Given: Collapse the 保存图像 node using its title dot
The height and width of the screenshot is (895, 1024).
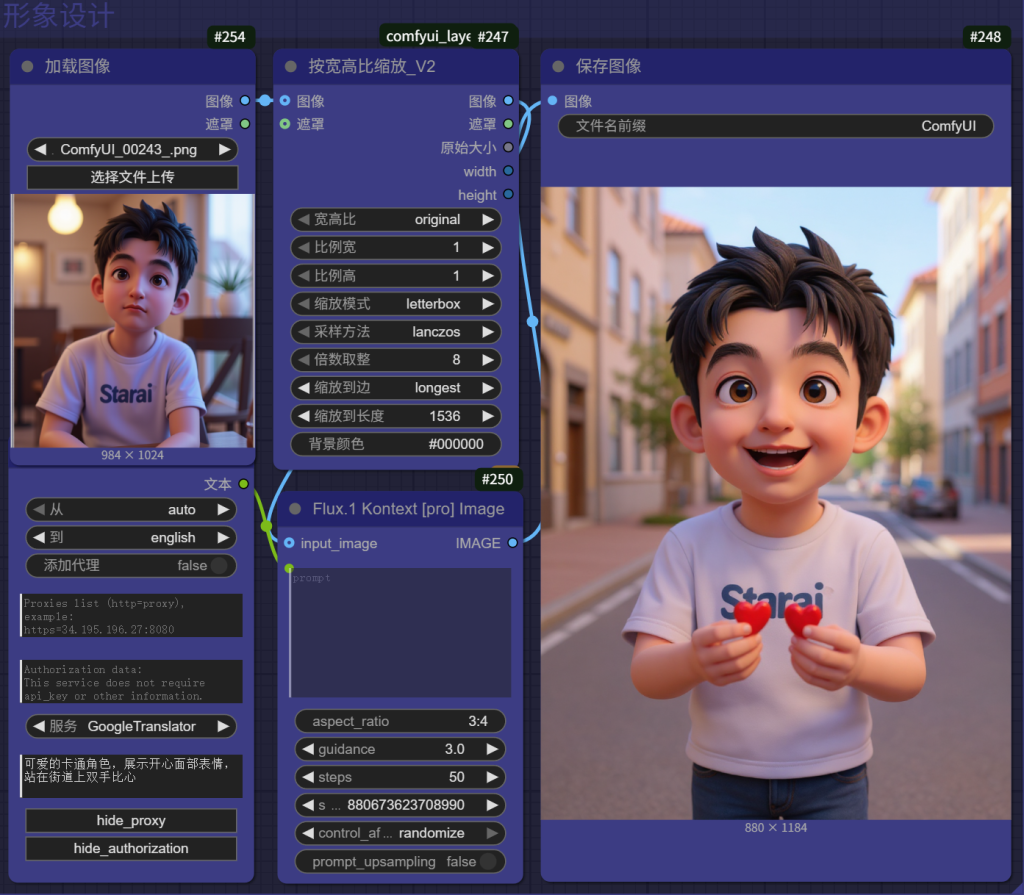Looking at the screenshot, I should point(558,66).
